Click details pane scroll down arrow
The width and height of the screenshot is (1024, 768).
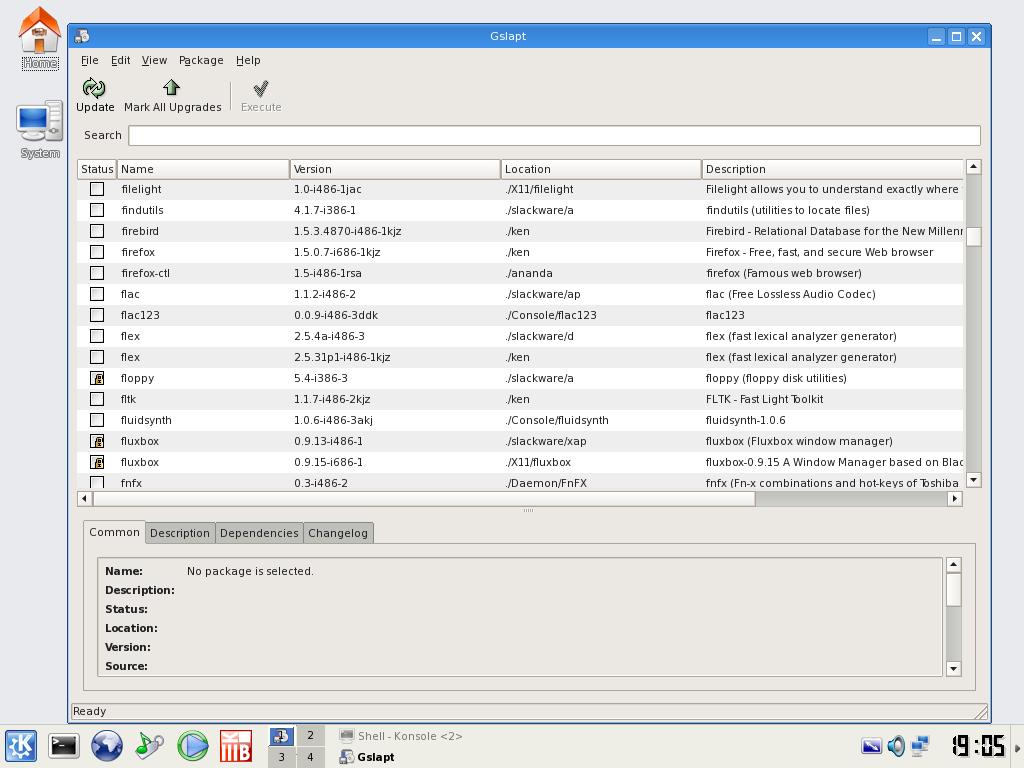pos(953,668)
